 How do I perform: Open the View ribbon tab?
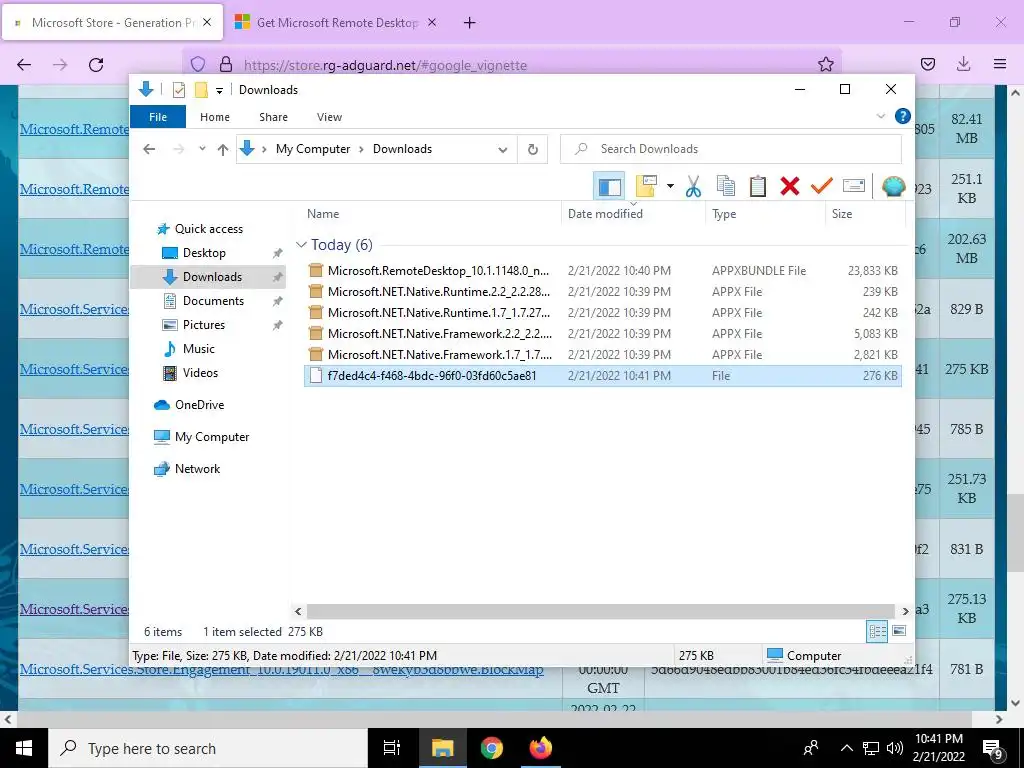329,117
